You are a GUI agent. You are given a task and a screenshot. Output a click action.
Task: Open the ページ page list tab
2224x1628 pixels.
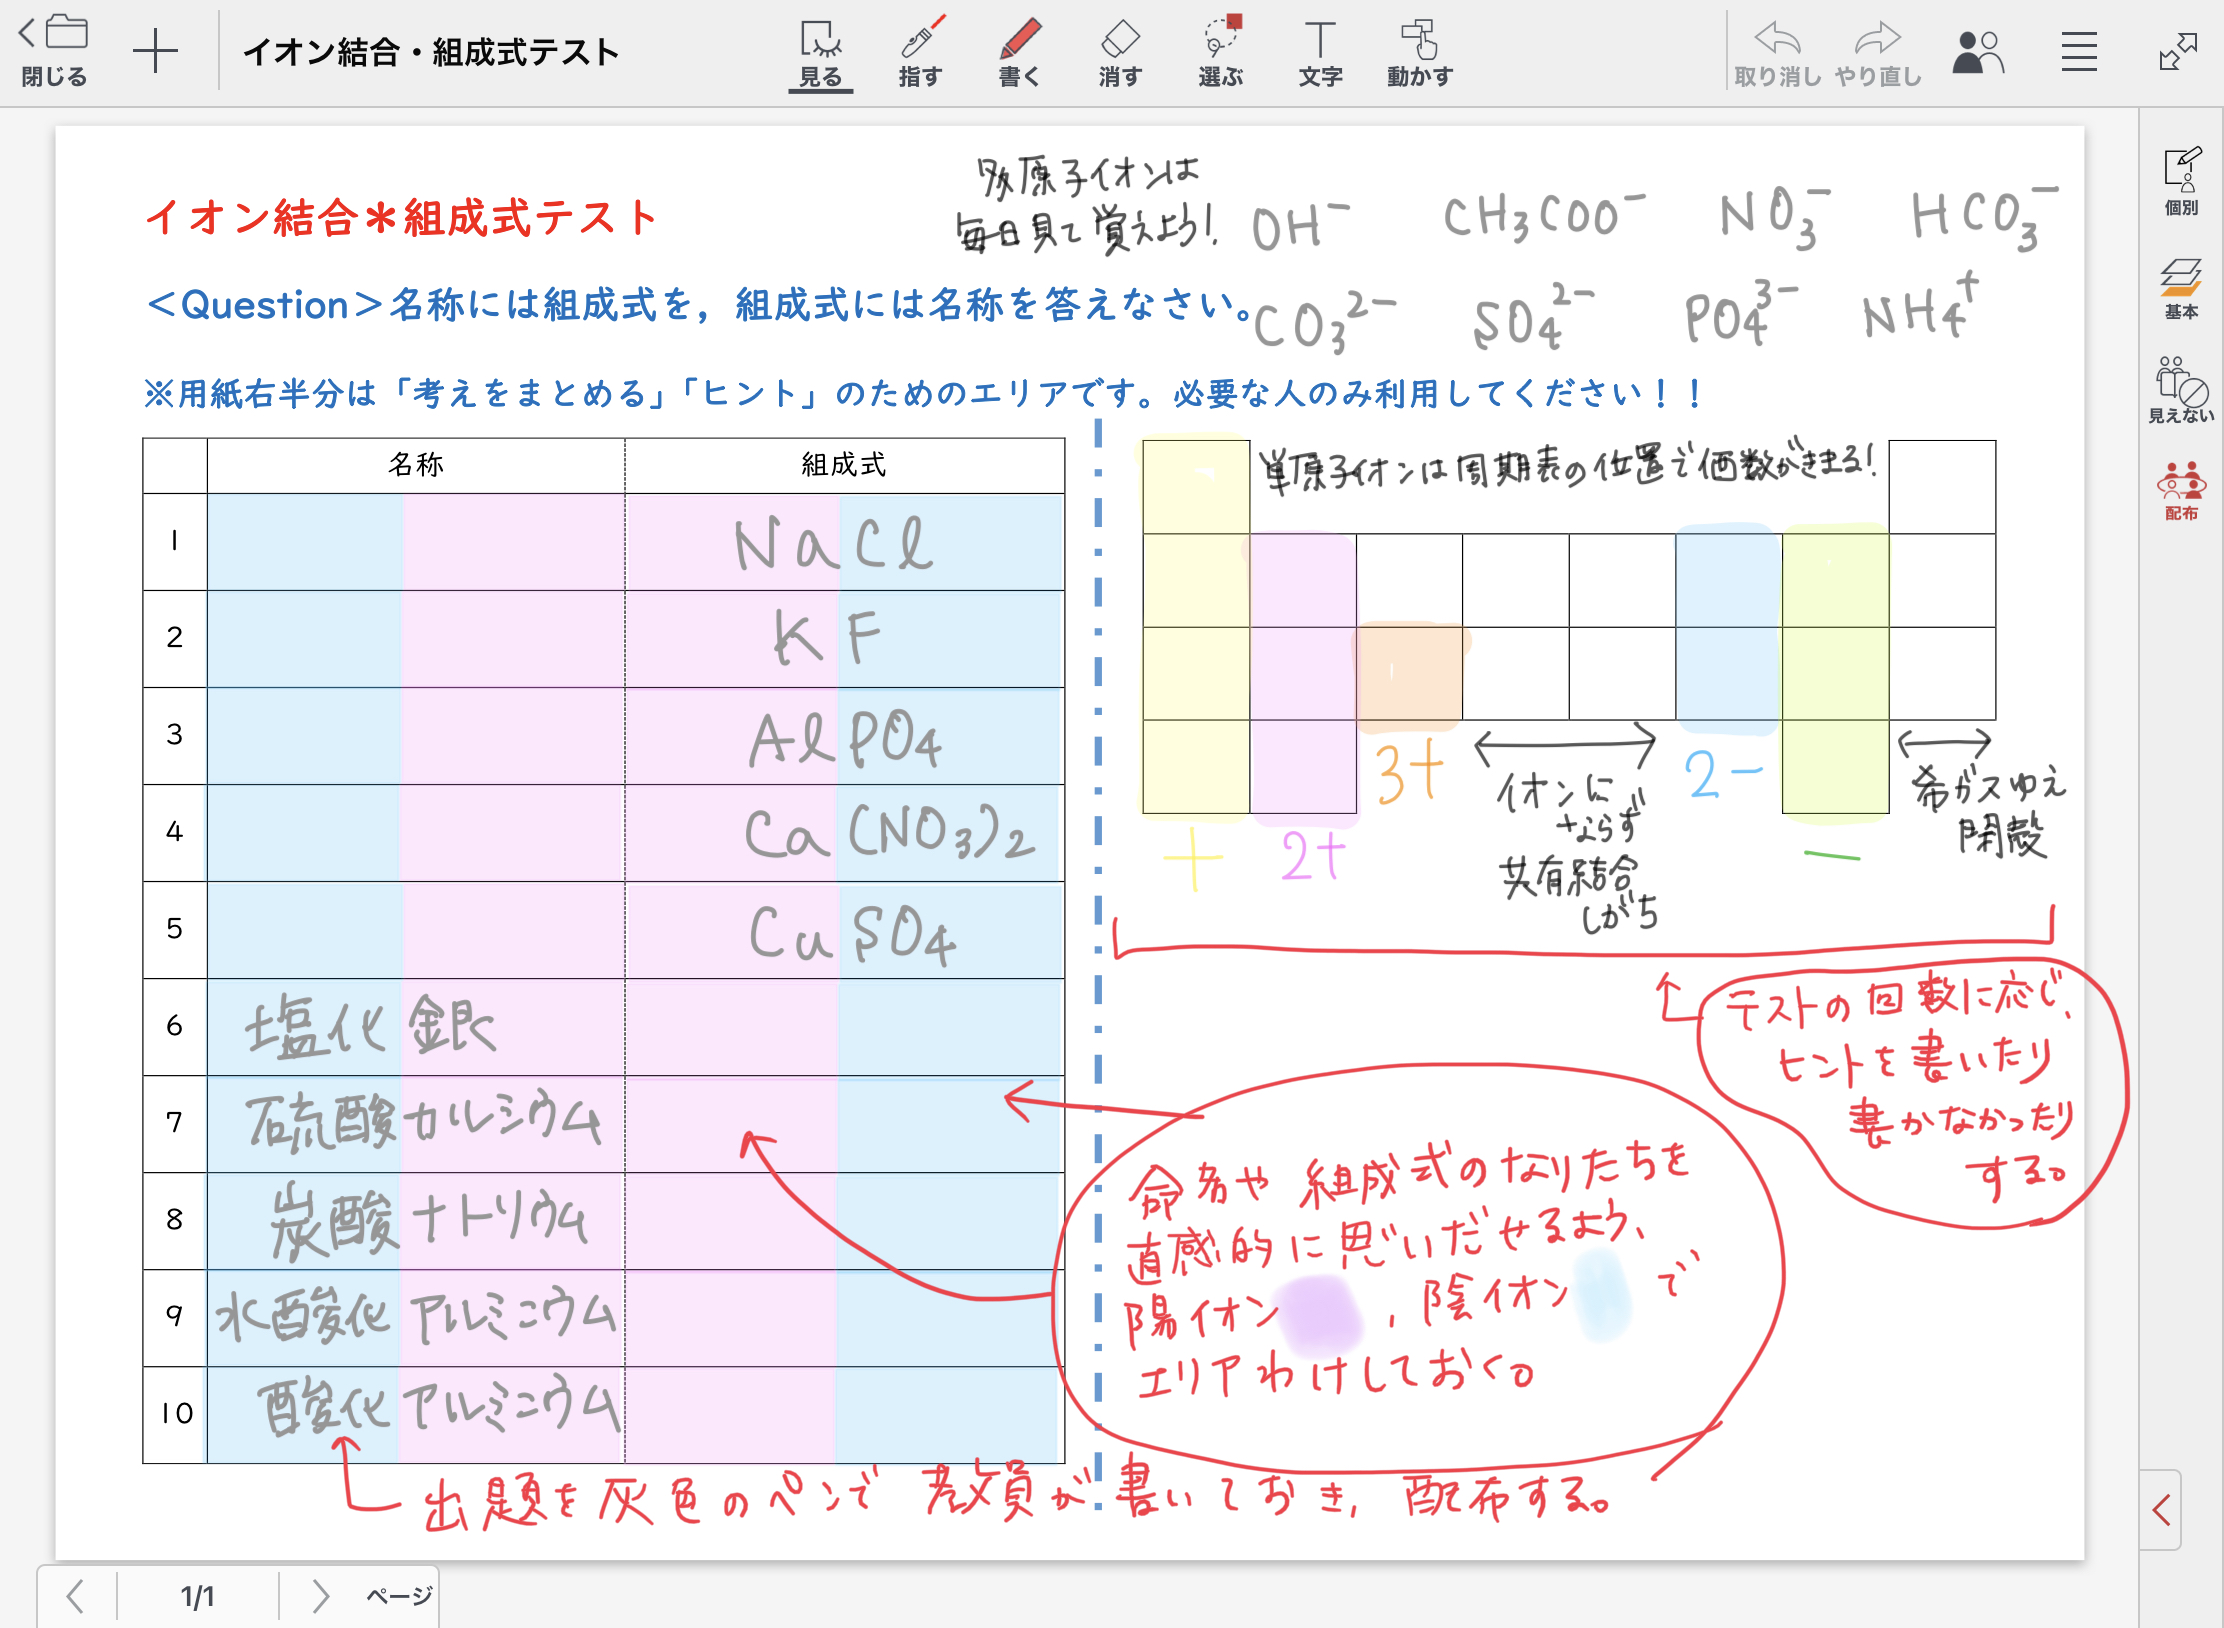[399, 1596]
